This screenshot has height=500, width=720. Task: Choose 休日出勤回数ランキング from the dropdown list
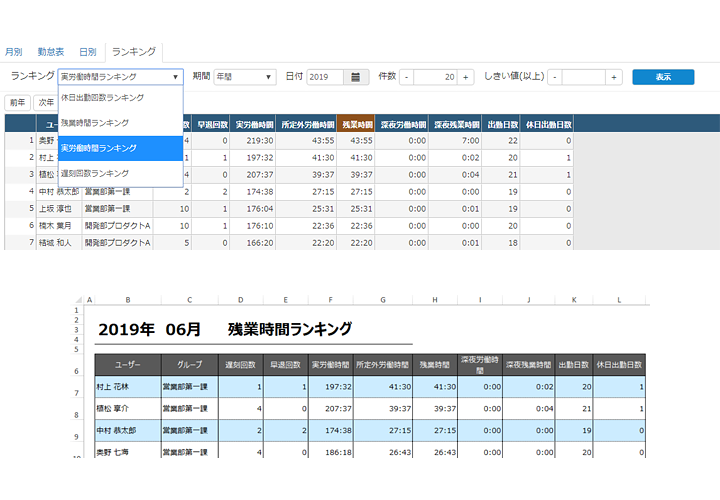(121, 98)
